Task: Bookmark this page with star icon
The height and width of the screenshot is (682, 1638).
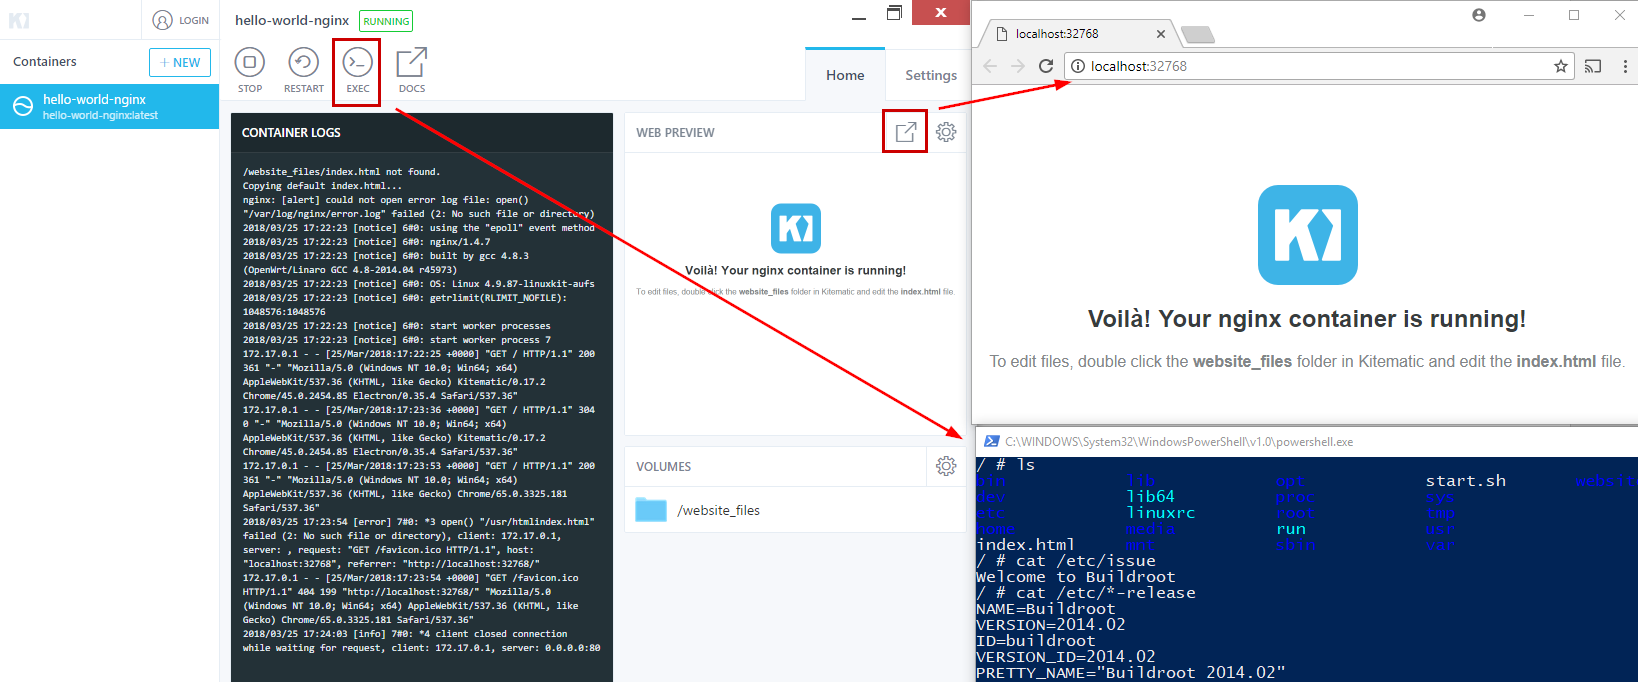Action: click(1560, 66)
